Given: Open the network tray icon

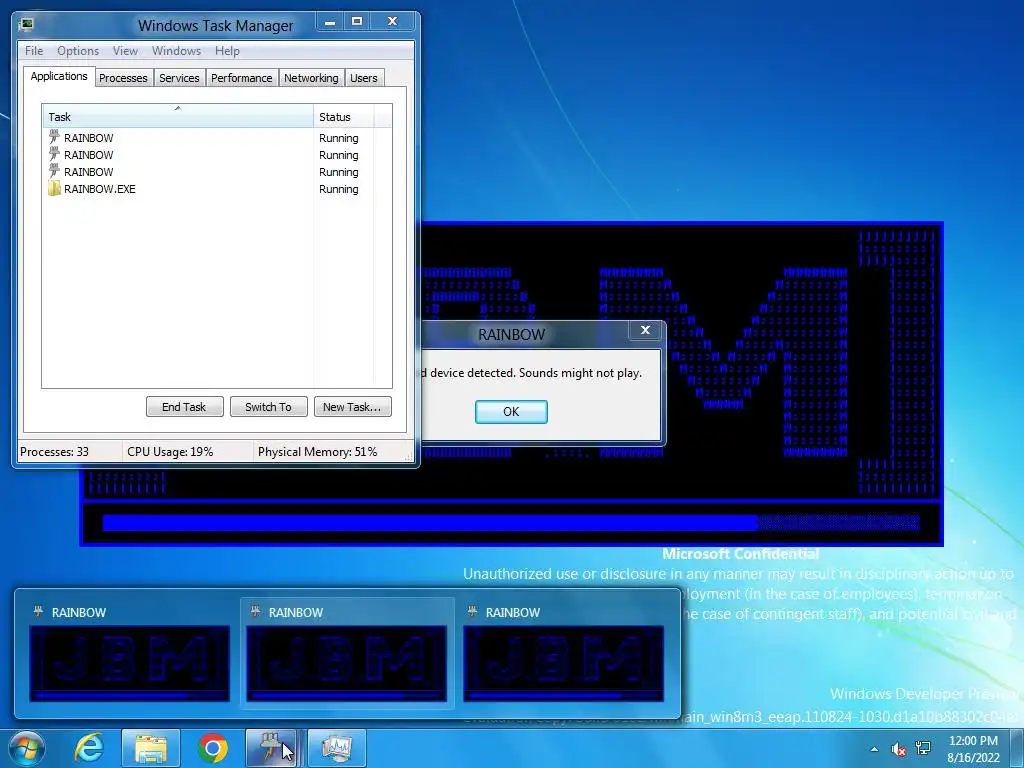Looking at the screenshot, I should [x=923, y=748].
